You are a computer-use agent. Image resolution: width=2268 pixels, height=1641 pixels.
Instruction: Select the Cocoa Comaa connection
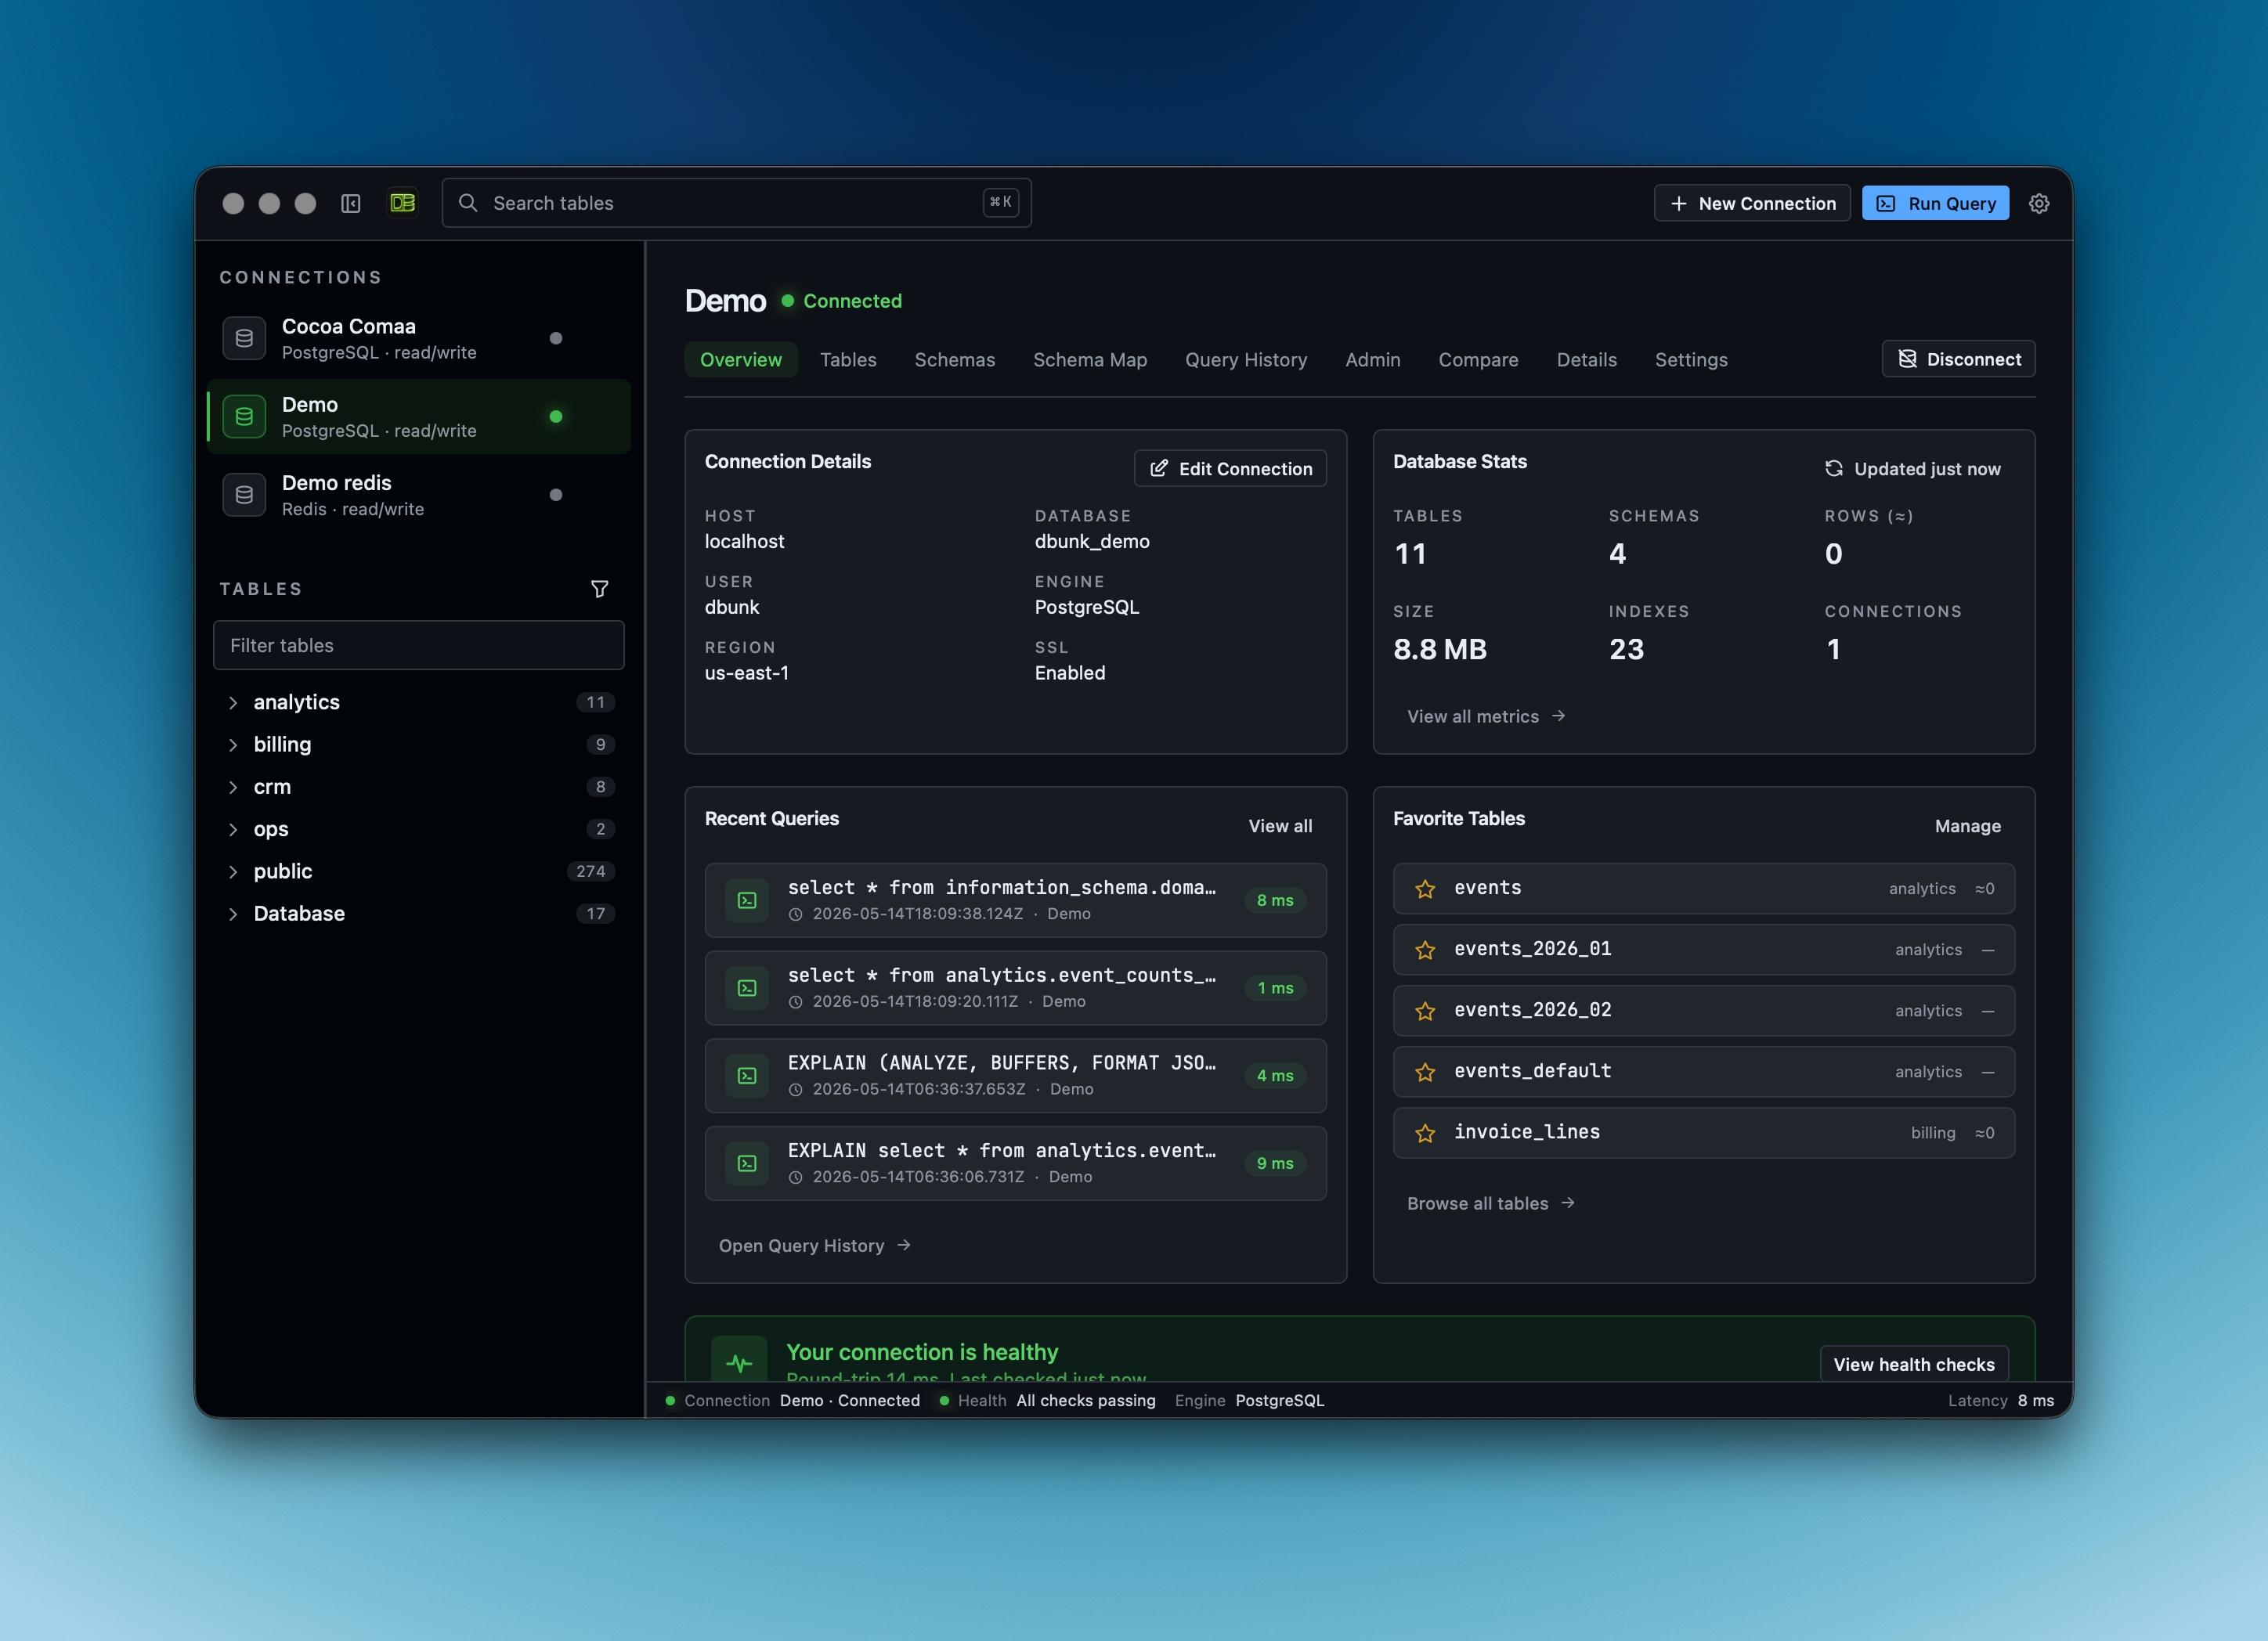(x=419, y=338)
